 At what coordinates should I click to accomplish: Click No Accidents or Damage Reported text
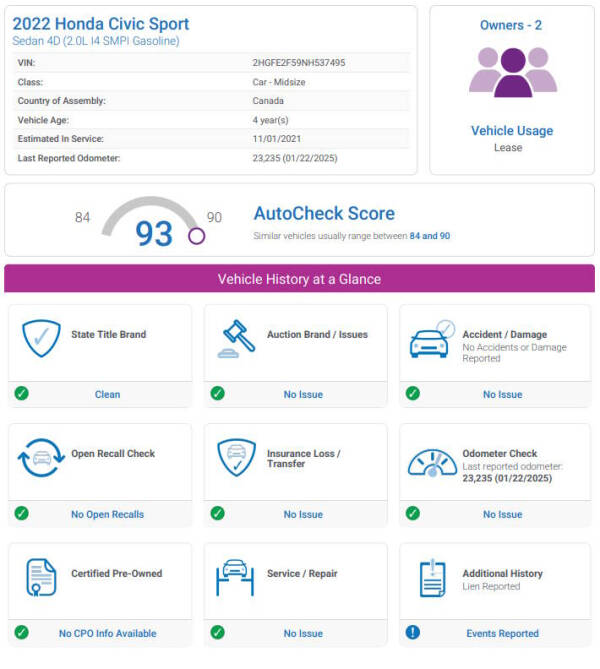pyautogui.click(x=514, y=353)
